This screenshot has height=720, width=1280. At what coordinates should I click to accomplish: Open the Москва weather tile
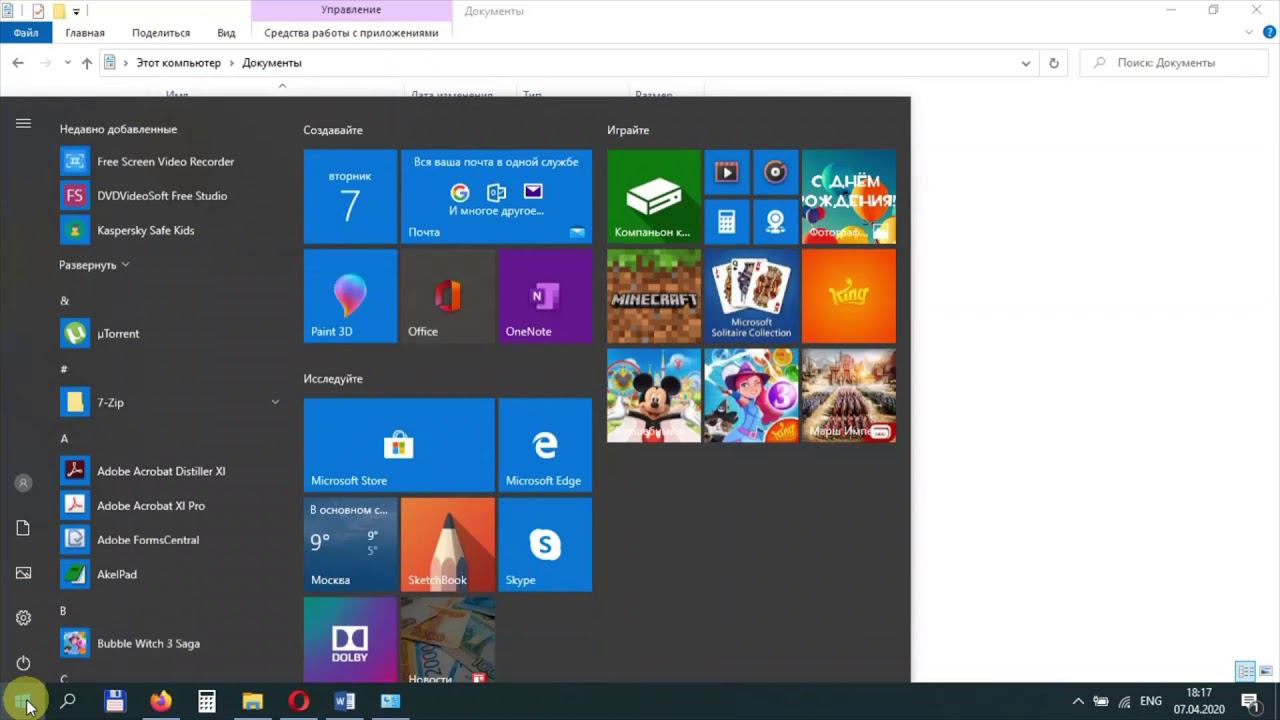coord(350,545)
